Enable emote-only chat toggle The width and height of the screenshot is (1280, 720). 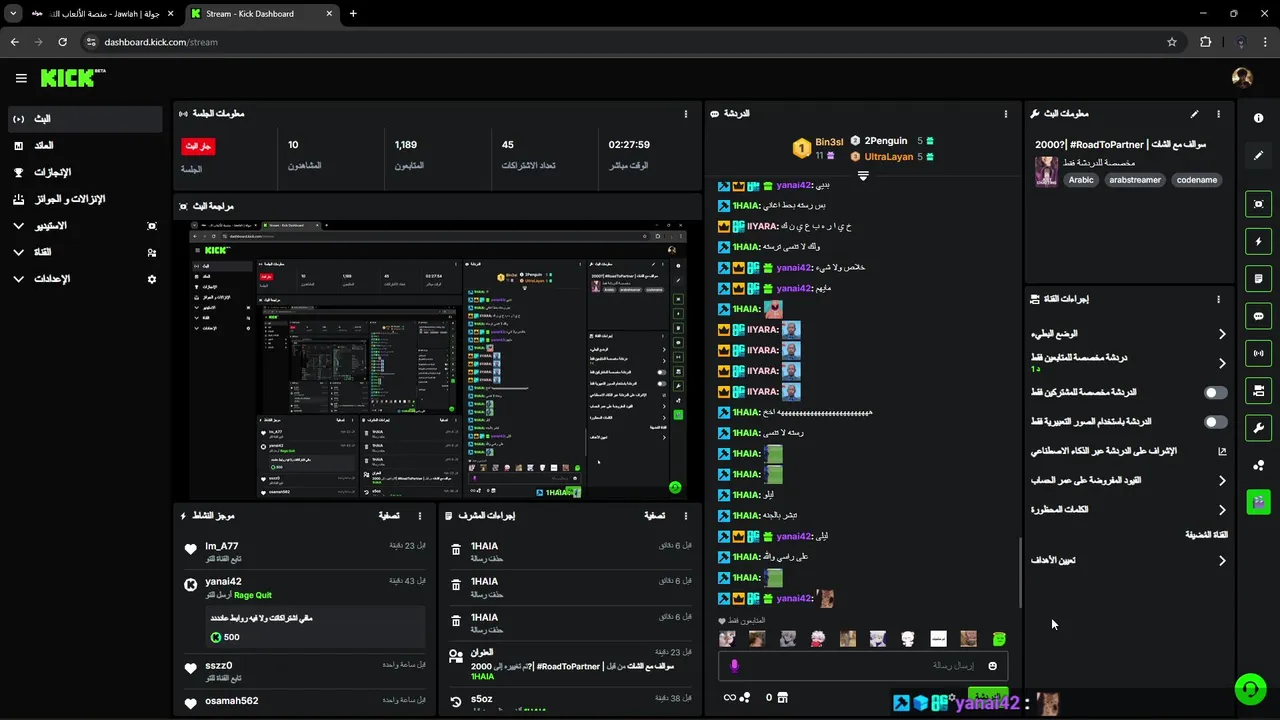pos(1215,422)
